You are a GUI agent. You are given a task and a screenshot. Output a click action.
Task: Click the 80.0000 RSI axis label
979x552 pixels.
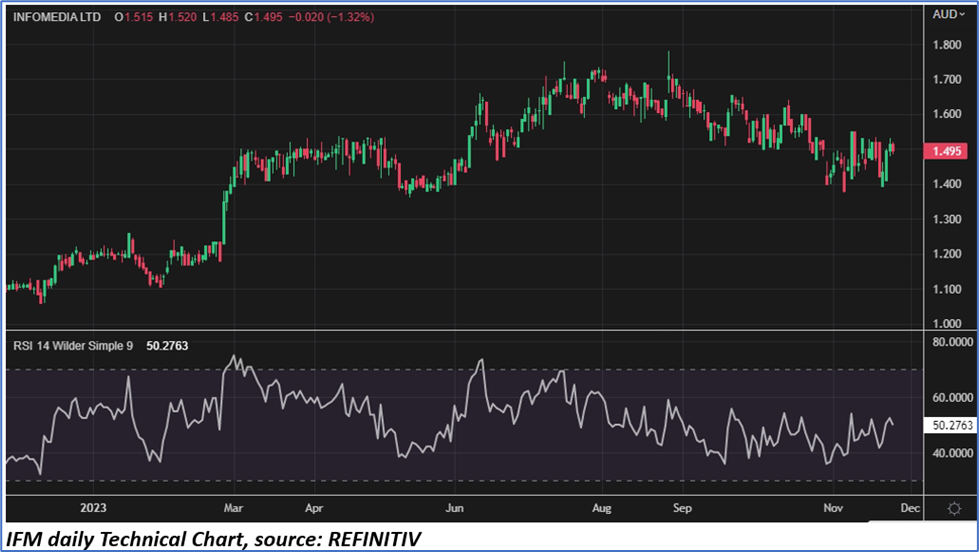pyautogui.click(x=952, y=342)
